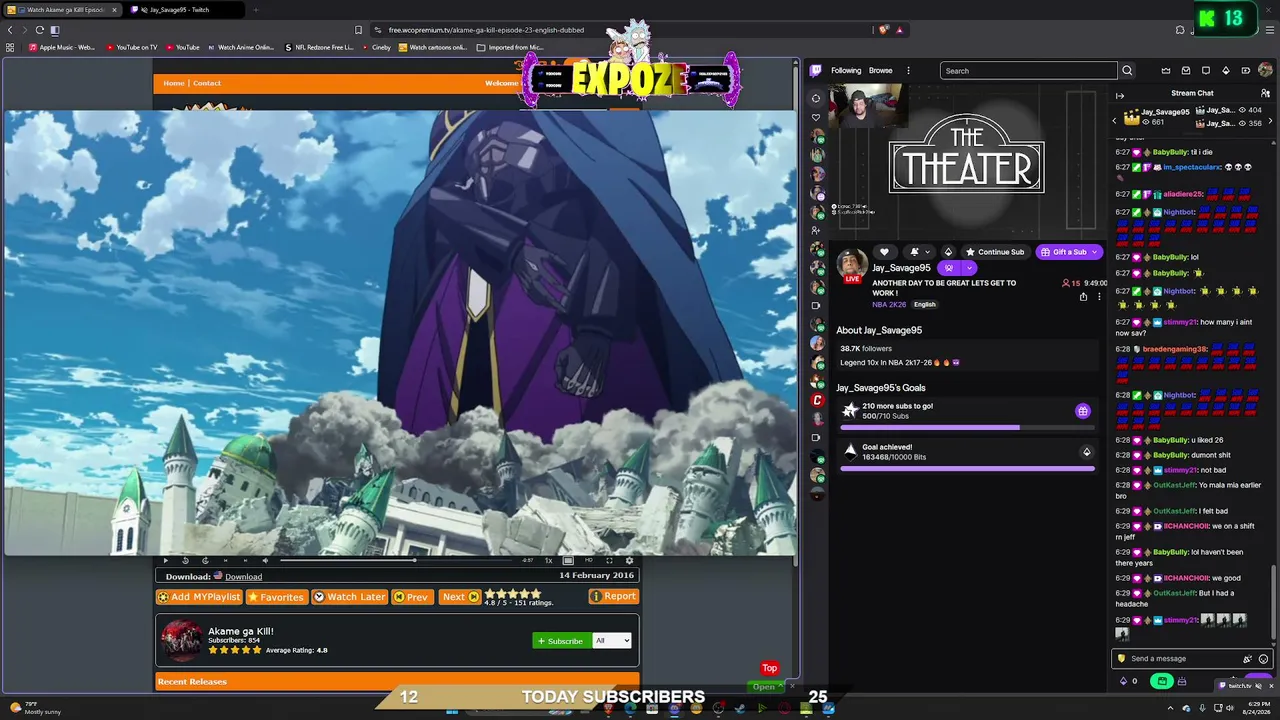The width and height of the screenshot is (1280, 720).
Task: Subscribe to Akame ga Kill series
Action: point(560,641)
